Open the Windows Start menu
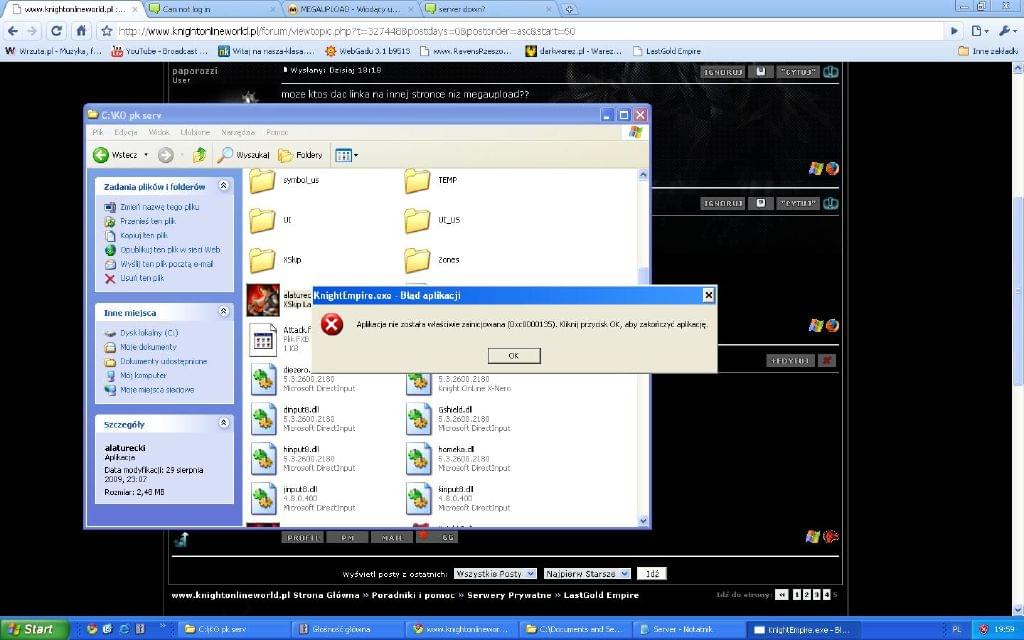The width and height of the screenshot is (1024, 640). (x=34, y=629)
